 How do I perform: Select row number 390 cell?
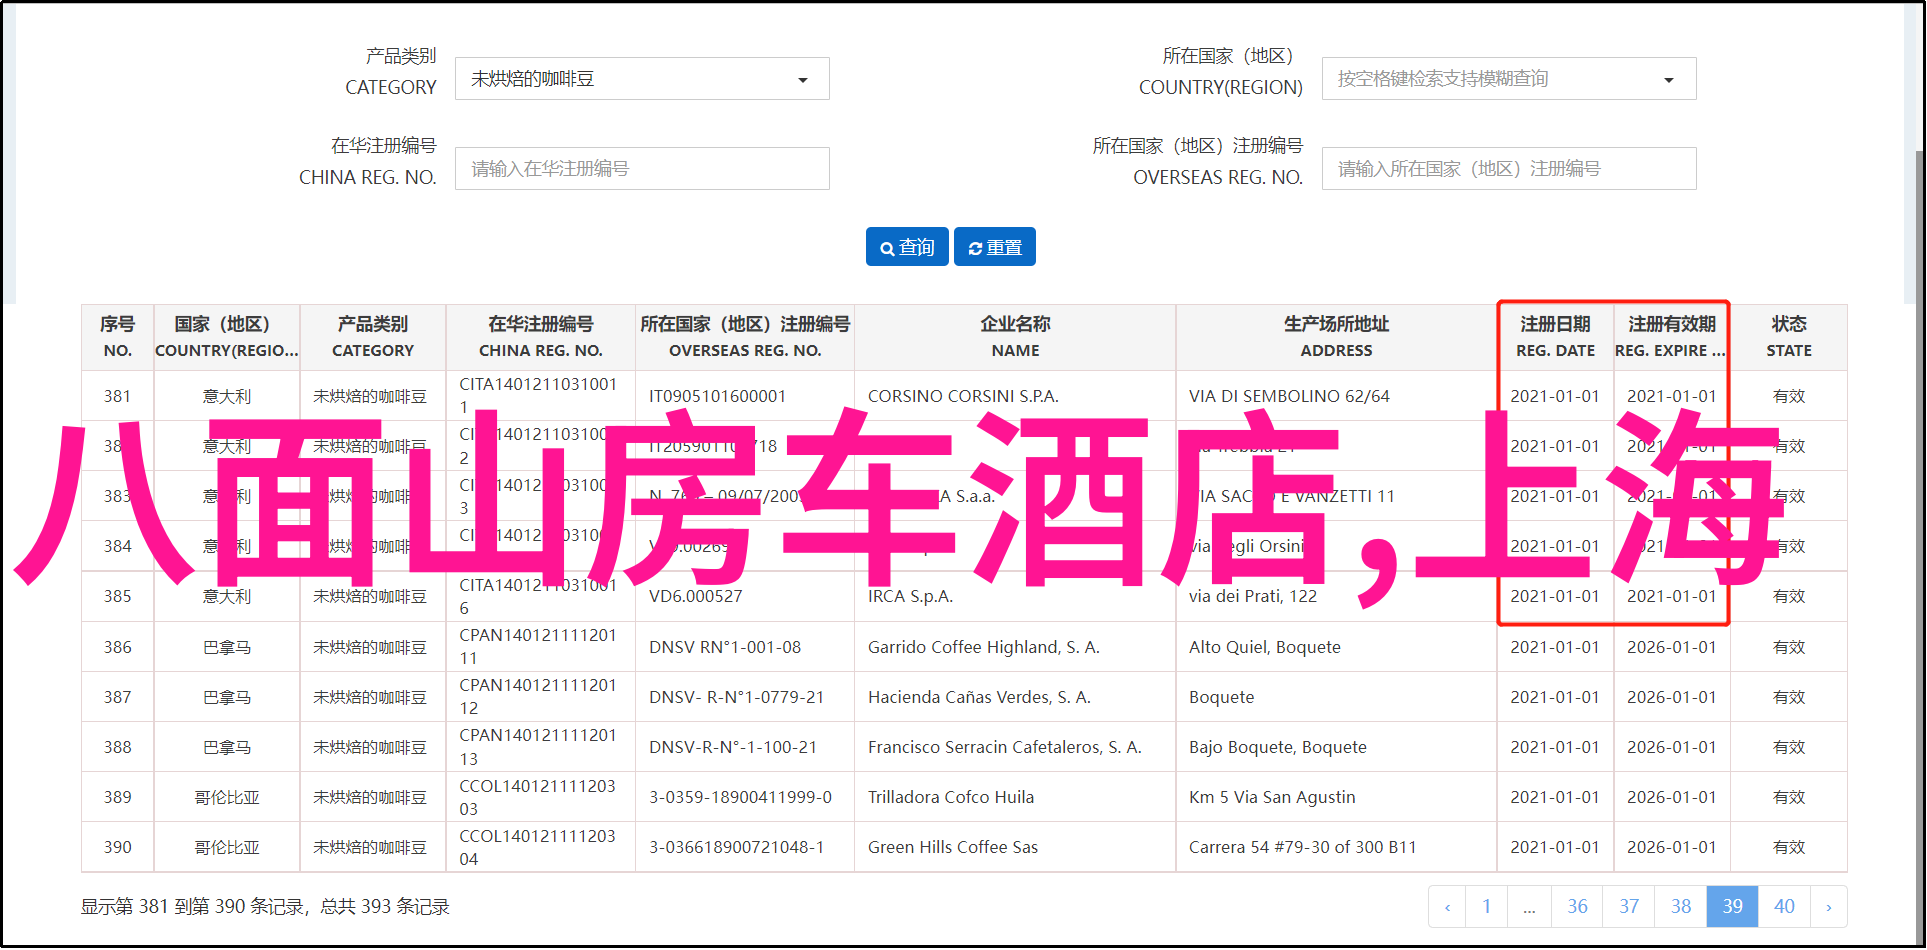pos(118,847)
